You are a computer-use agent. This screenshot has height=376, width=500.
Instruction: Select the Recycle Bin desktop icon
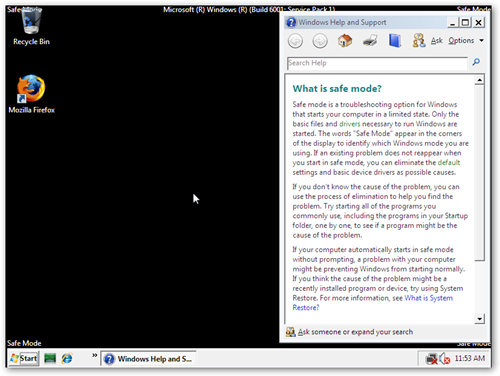(x=31, y=26)
